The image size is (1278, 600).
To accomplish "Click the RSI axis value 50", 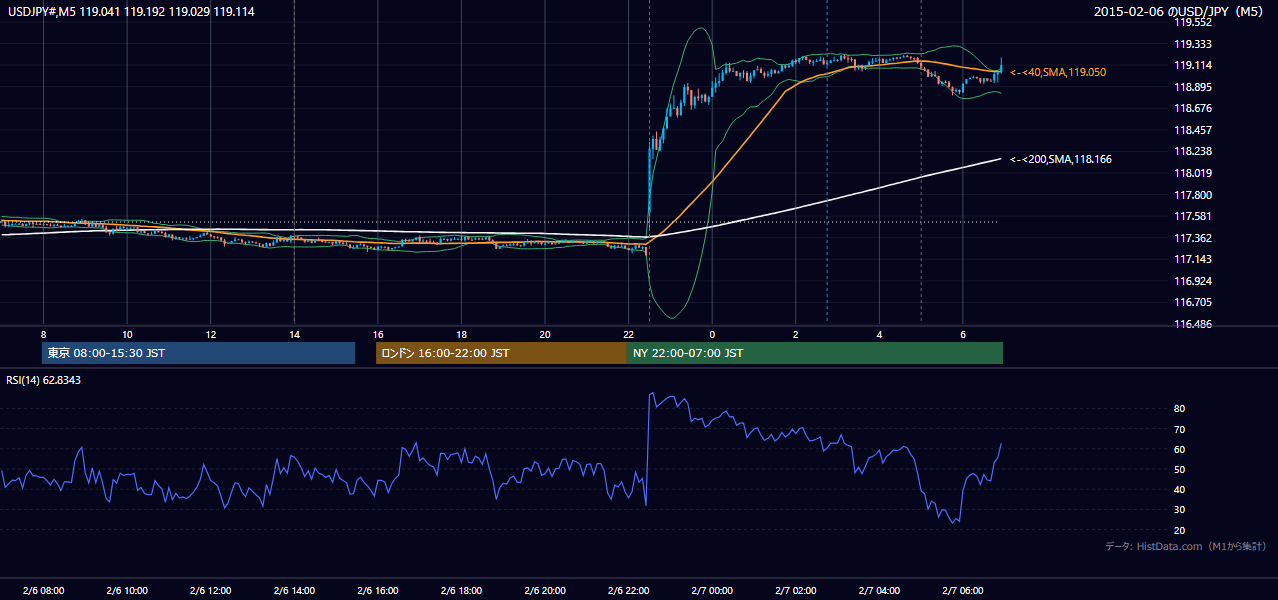I will [1179, 469].
